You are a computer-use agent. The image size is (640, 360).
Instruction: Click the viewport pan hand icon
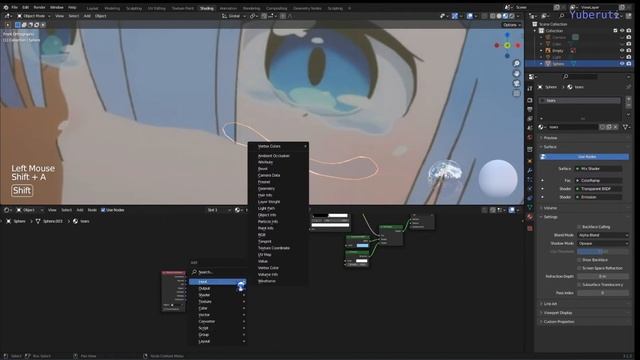516,73
